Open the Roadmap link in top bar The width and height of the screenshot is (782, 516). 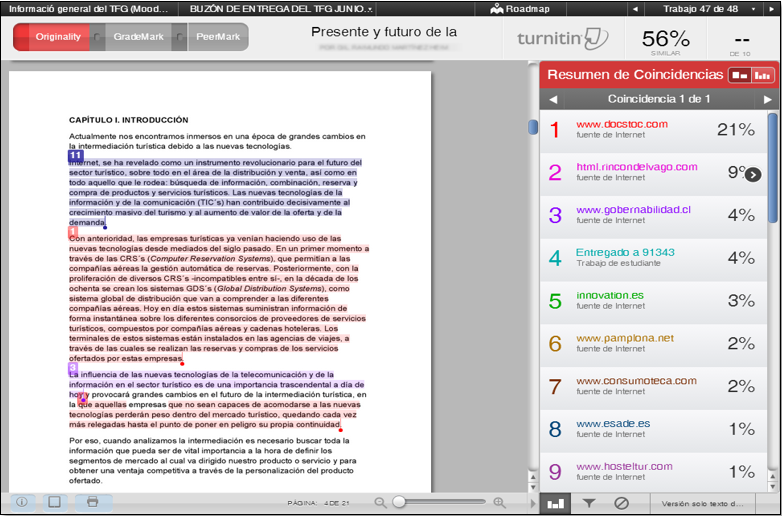tap(520, 8)
